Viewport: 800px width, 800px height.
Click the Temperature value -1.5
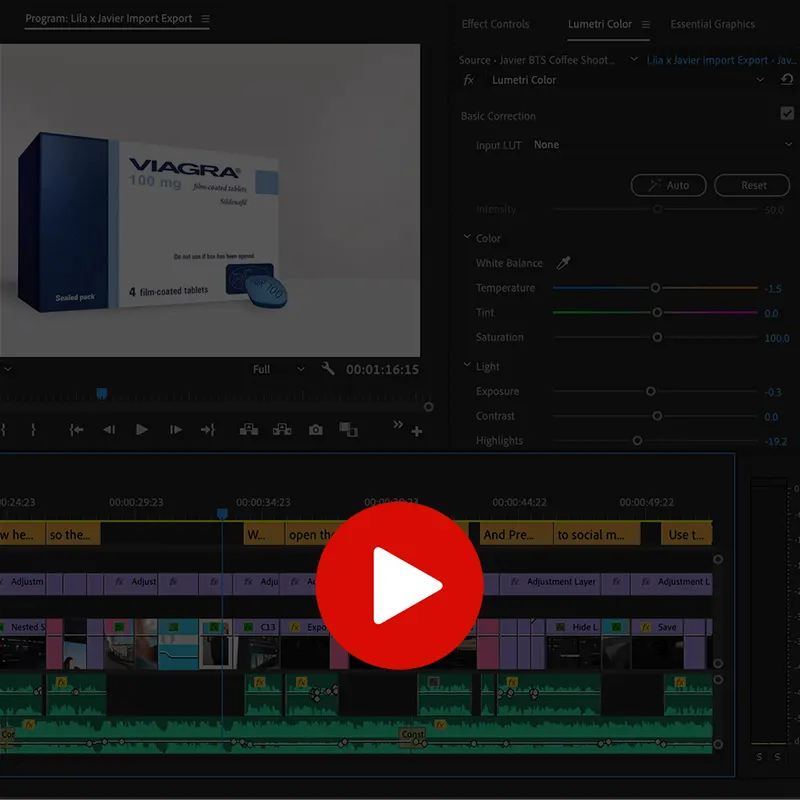click(773, 289)
